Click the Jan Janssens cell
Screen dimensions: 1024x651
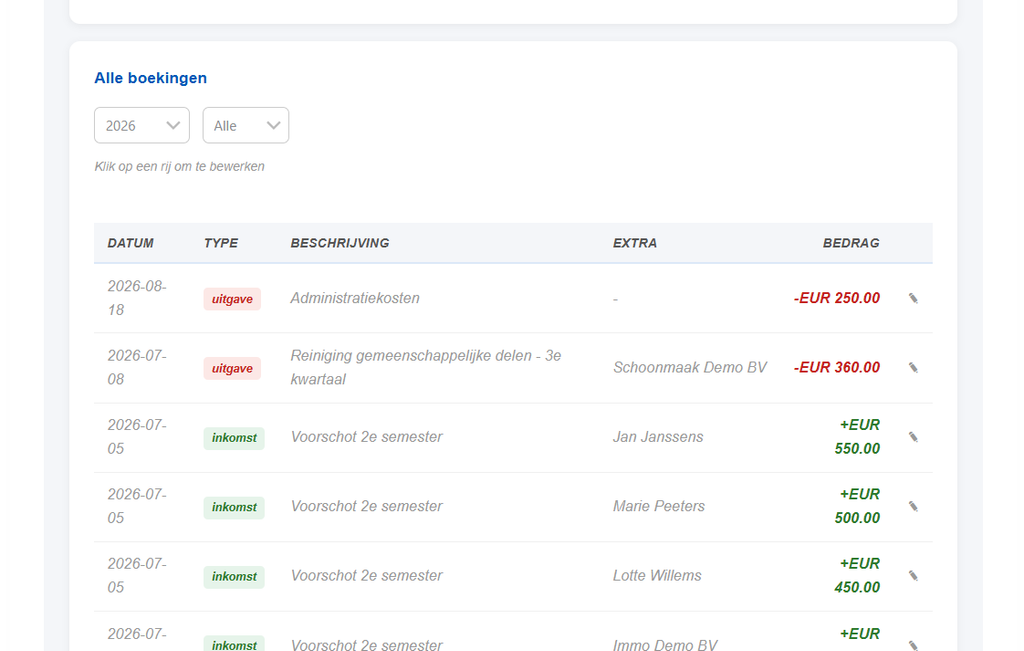658,437
